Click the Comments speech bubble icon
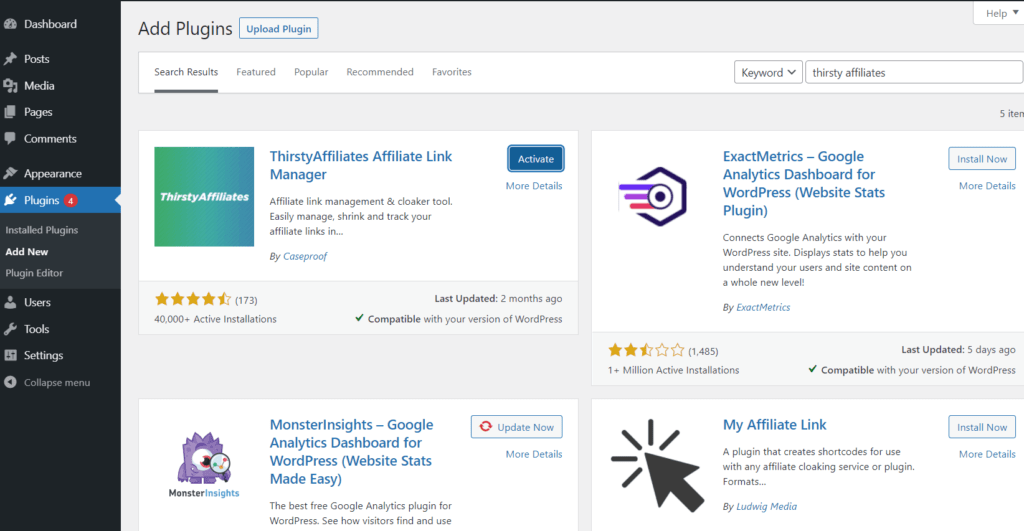Image resolution: width=1024 pixels, height=531 pixels. [x=10, y=139]
